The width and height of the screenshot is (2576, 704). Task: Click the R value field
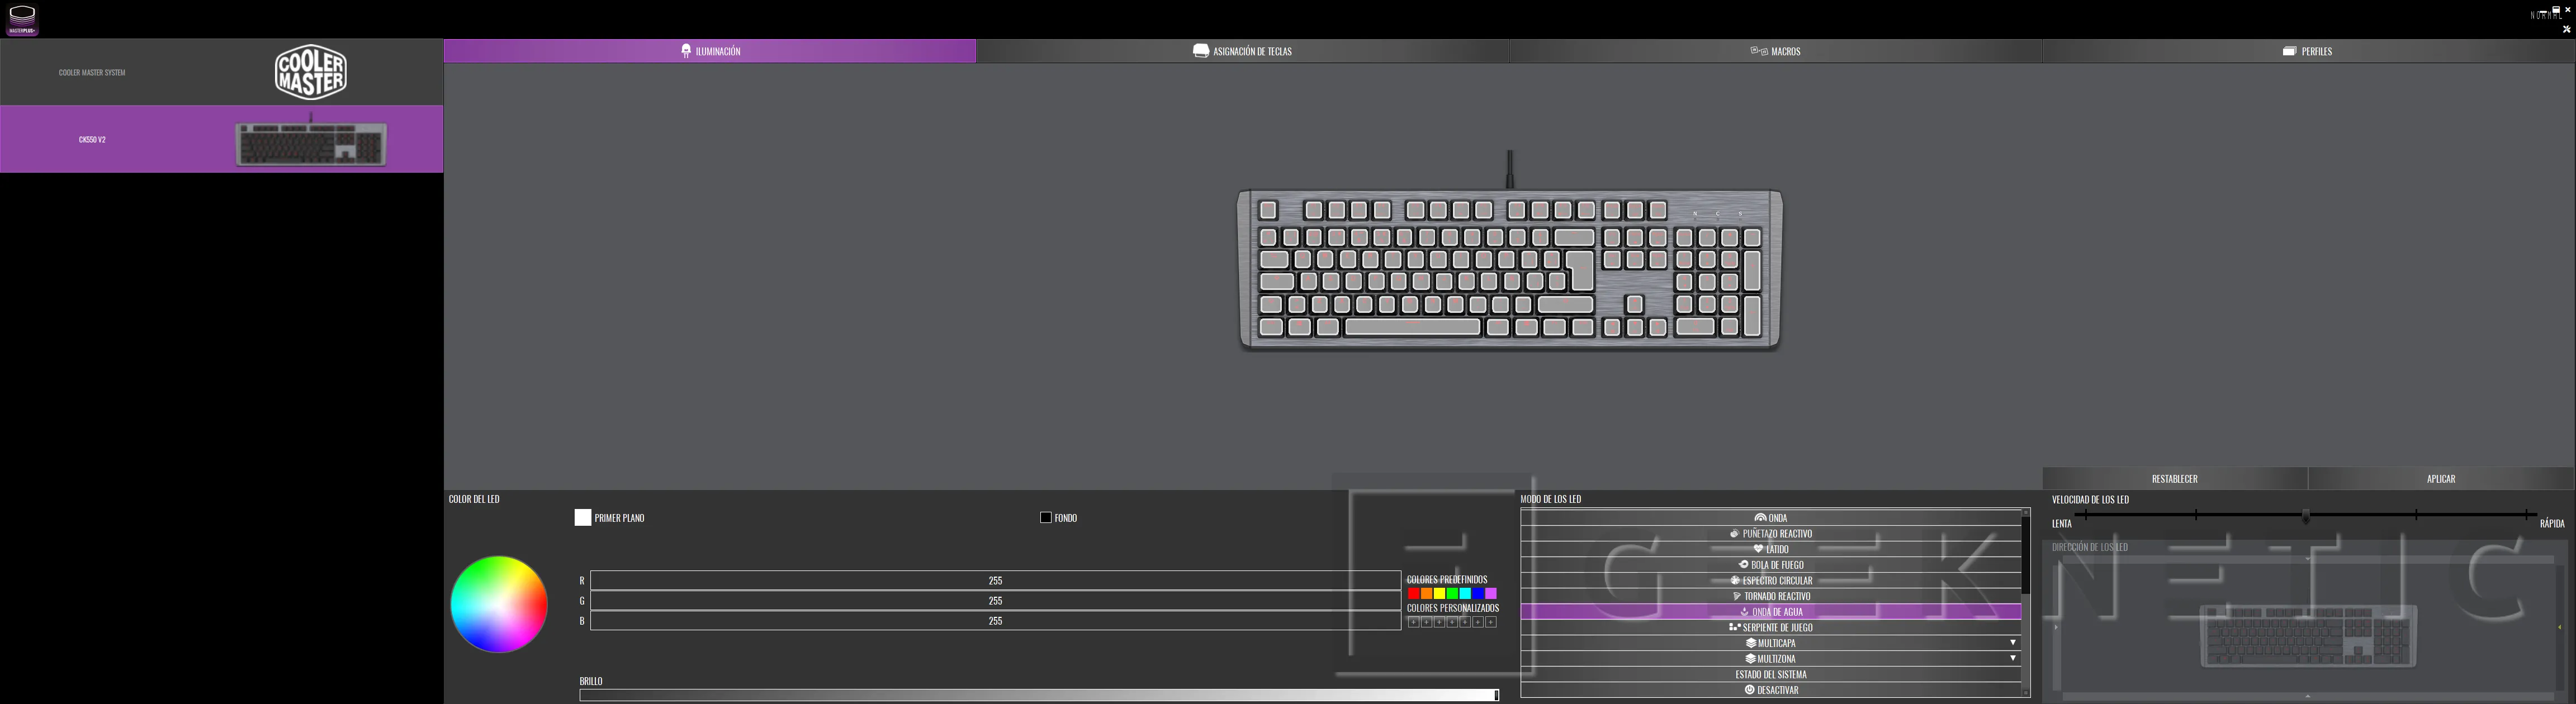pos(995,581)
